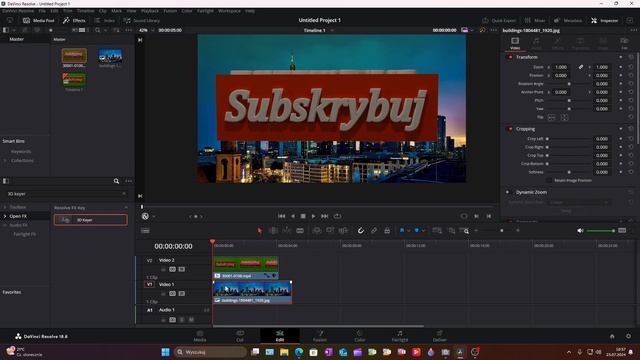Screen dimensions: 640x360
Task: Reset the Cropping section
Action: click(631, 129)
